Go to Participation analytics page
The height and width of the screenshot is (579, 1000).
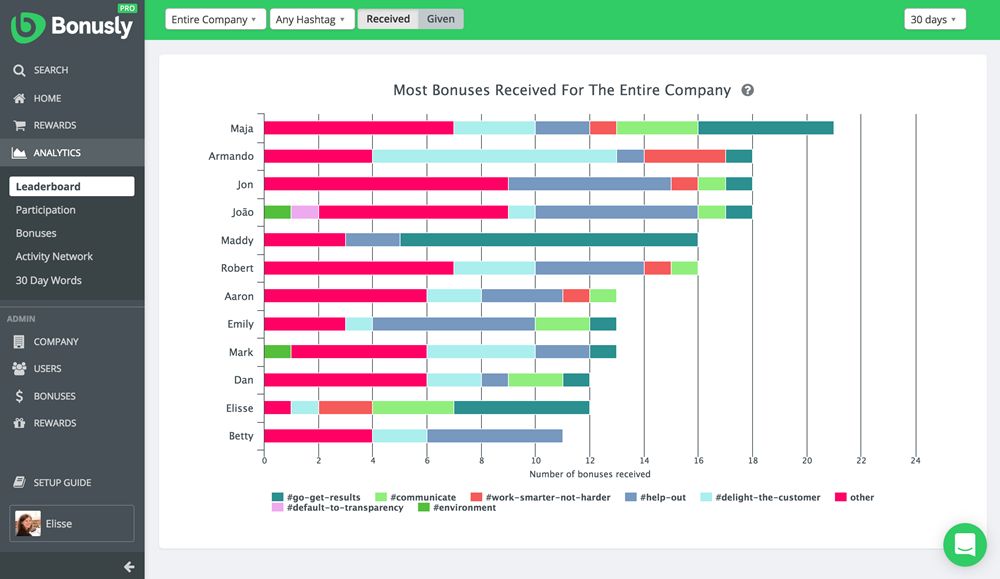[45, 210]
